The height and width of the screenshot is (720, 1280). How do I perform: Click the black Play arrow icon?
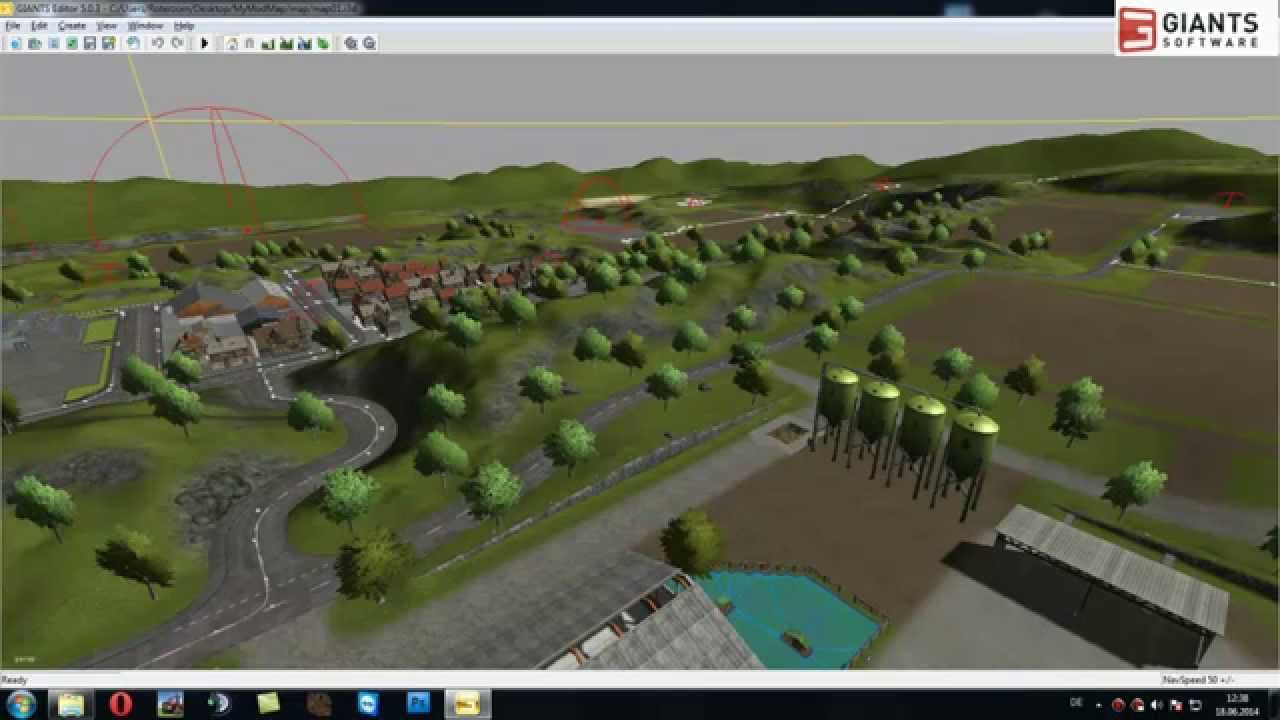[x=204, y=43]
